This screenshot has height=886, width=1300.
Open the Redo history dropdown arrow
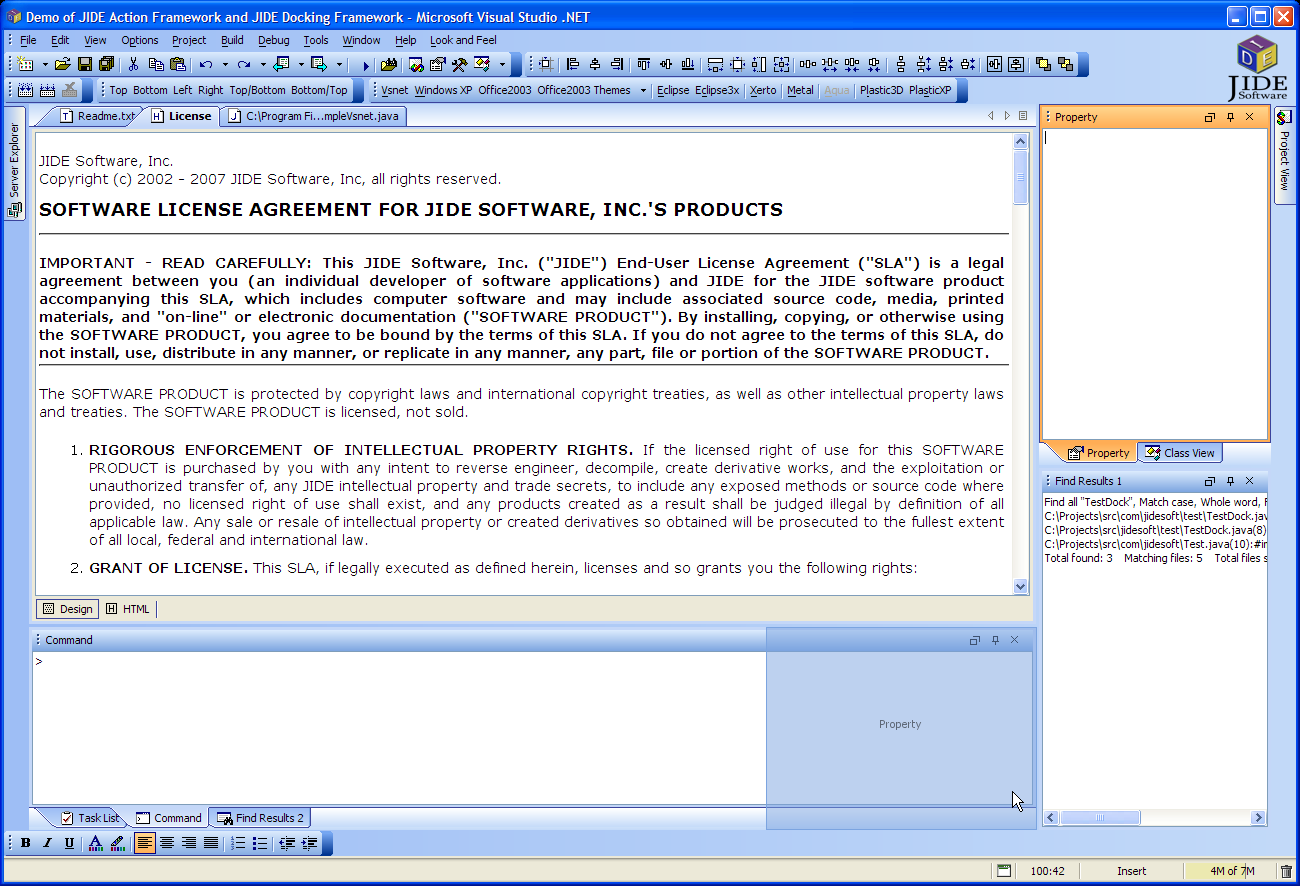[x=263, y=64]
